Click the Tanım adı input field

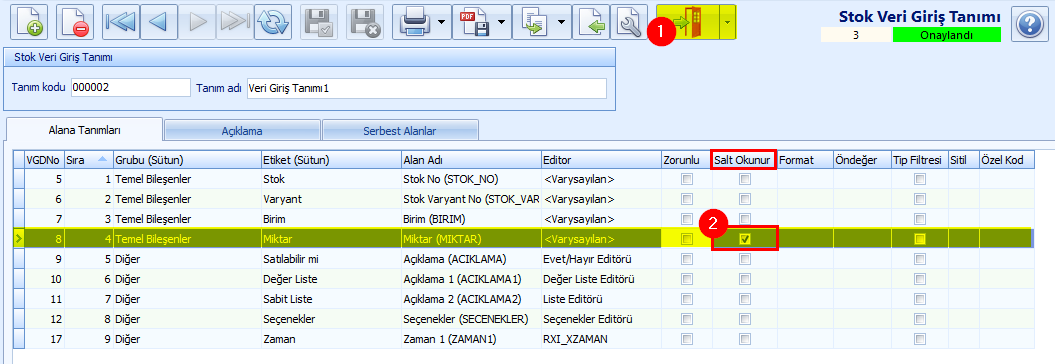427,88
